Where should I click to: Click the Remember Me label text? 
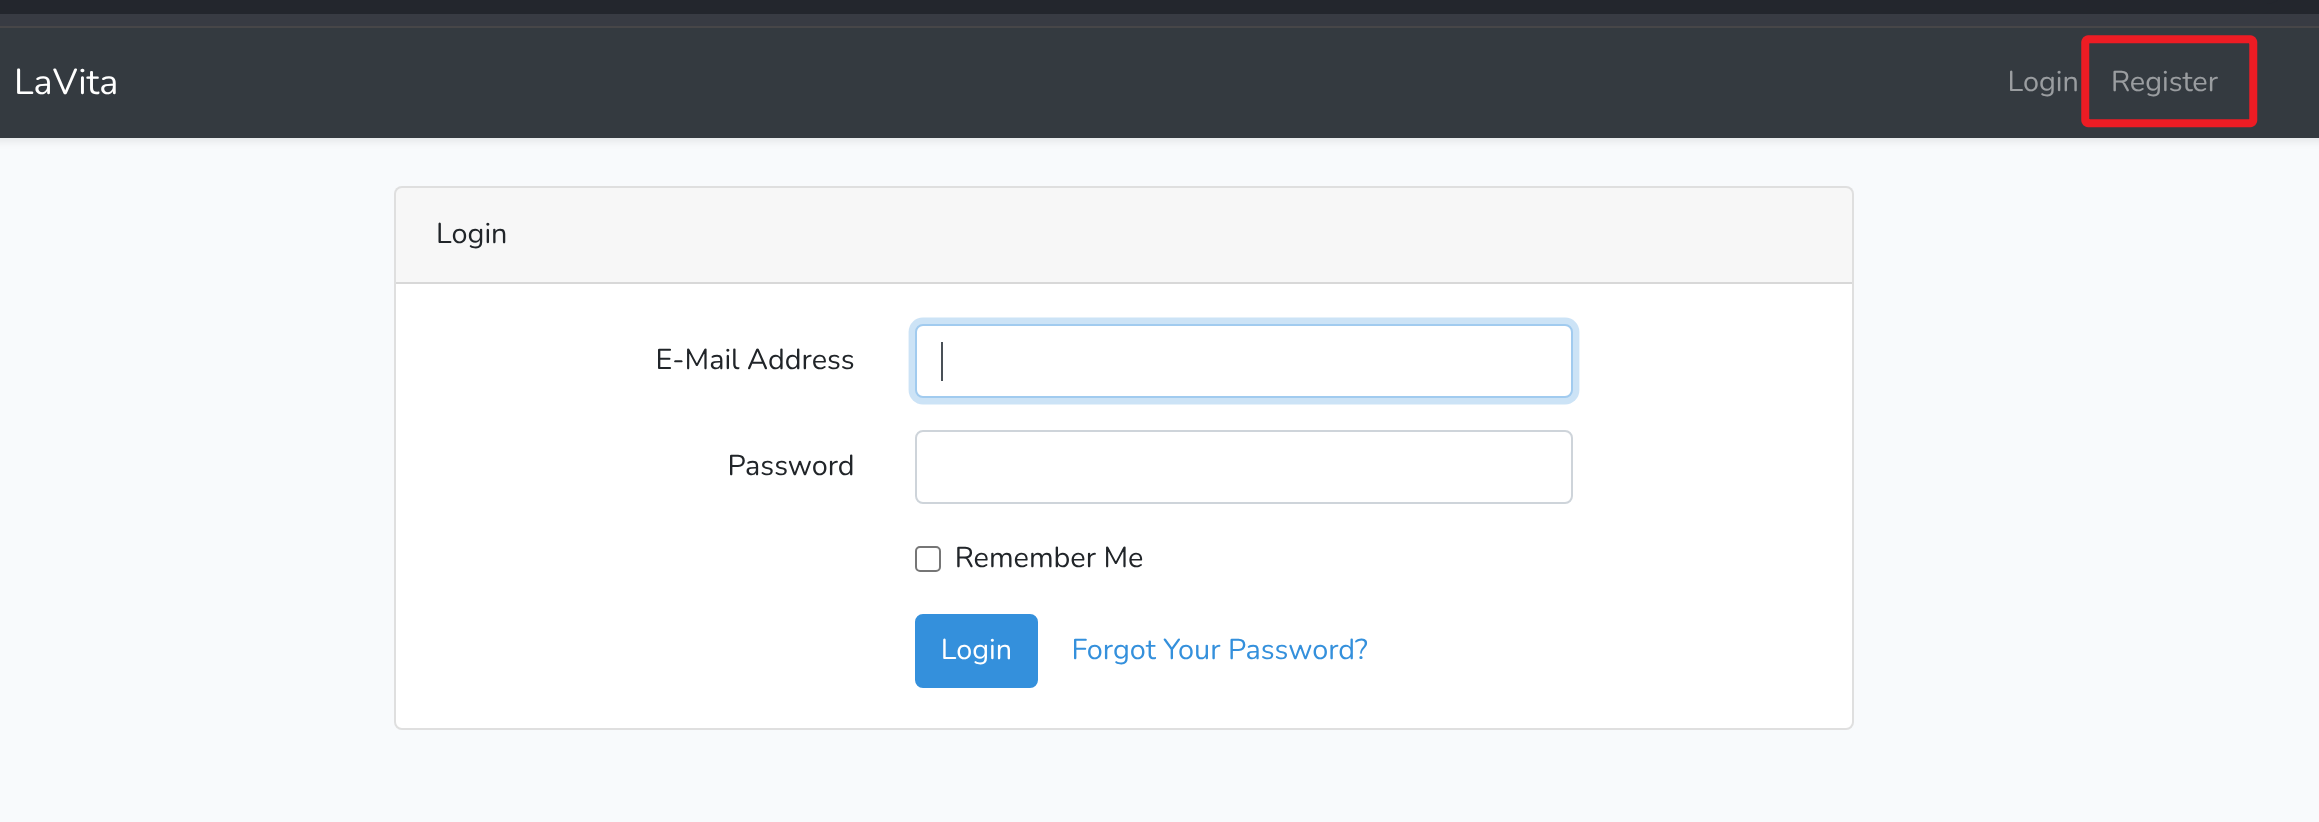click(1048, 558)
